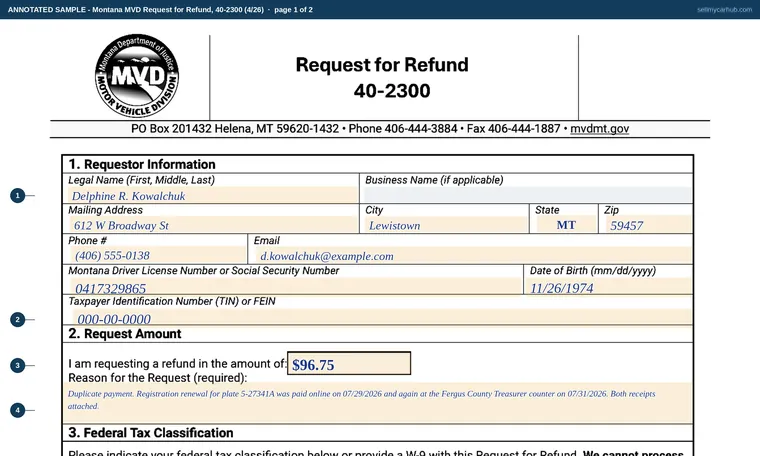Click the empty Business Name field
The image size is (760, 456).
click(528, 195)
